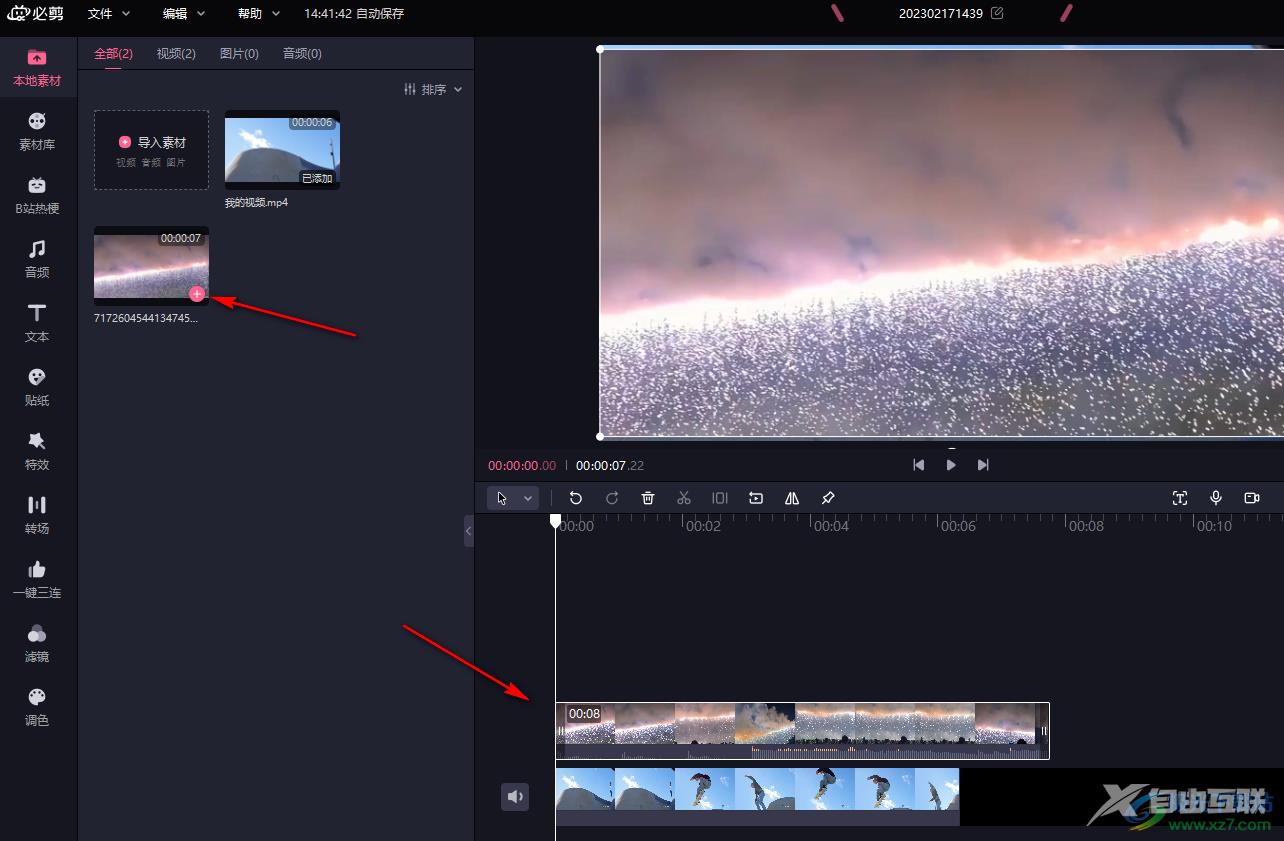The image size is (1284, 841).
Task: Open the 帮助 menu
Action: pyautogui.click(x=259, y=14)
